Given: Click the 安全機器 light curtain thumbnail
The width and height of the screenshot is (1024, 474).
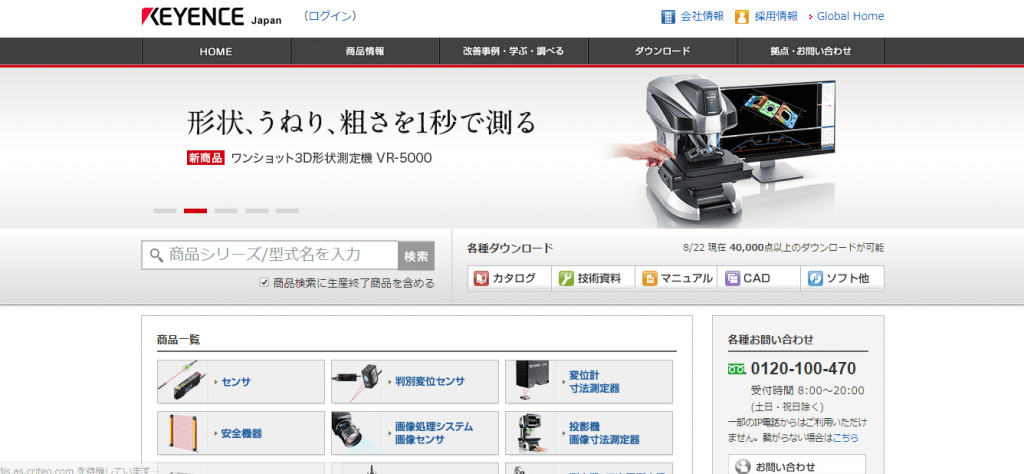Looking at the screenshot, I should tap(184, 433).
